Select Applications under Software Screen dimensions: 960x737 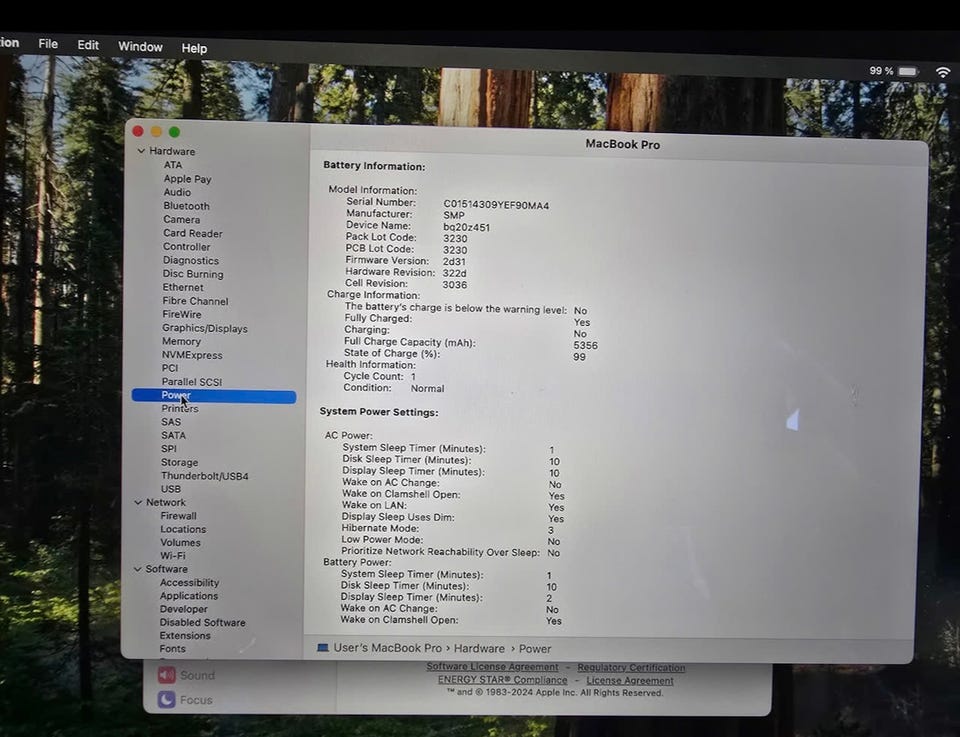(x=189, y=596)
